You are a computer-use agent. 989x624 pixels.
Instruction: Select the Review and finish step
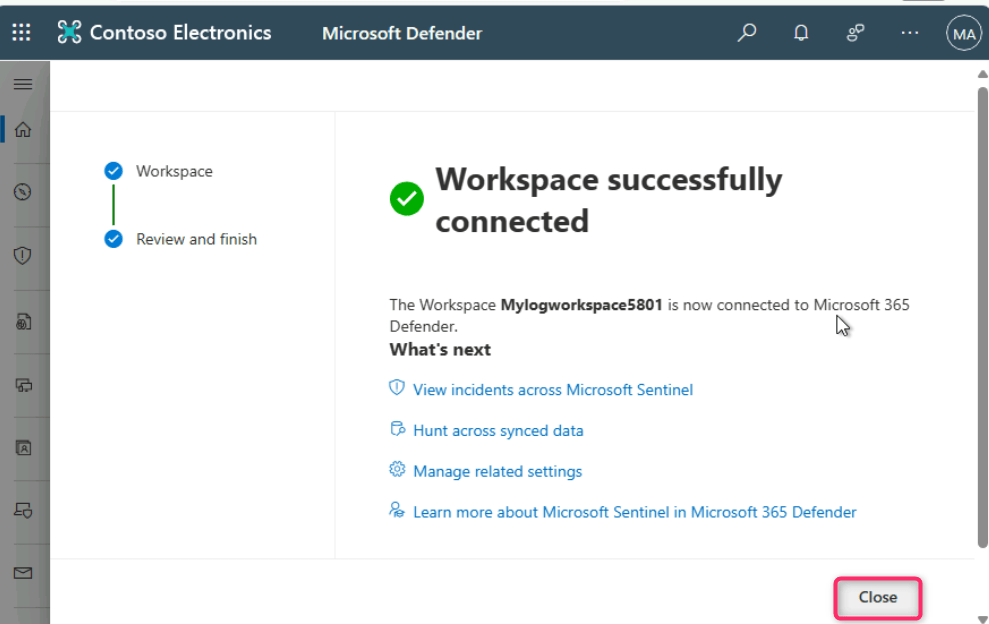coord(196,239)
